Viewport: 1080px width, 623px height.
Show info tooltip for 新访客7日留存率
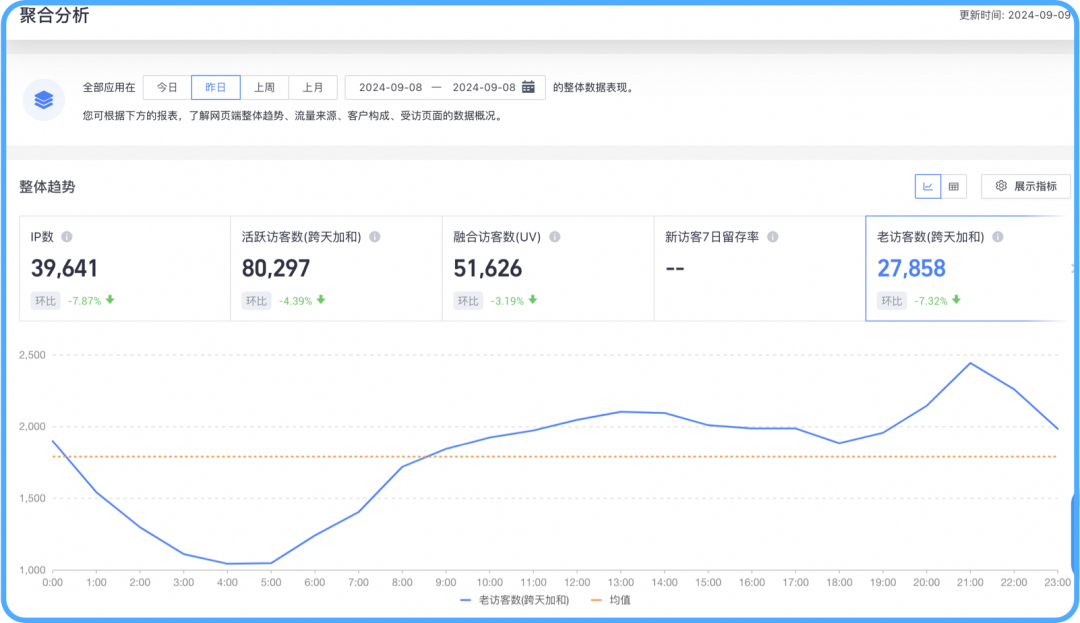(773, 237)
